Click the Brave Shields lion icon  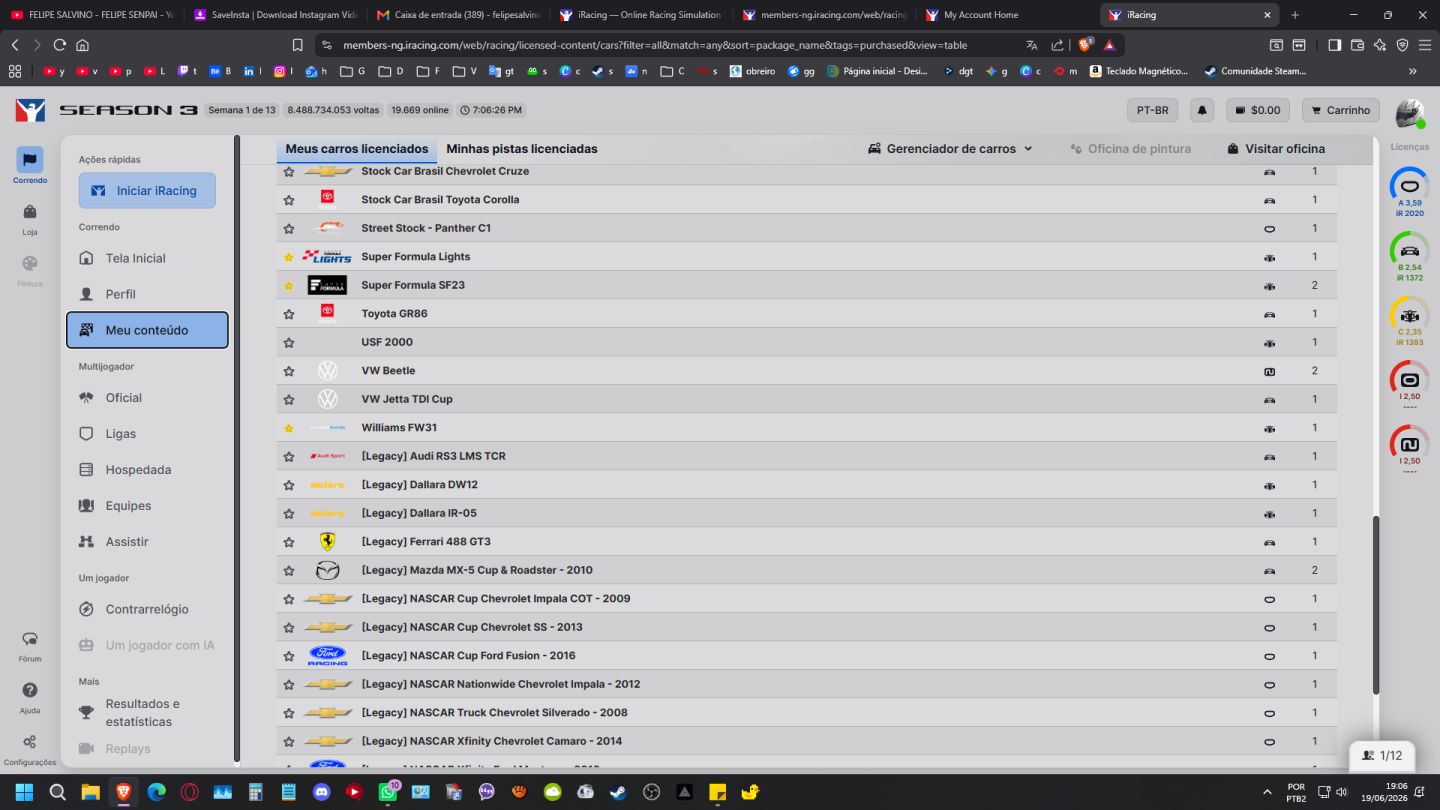point(1085,45)
